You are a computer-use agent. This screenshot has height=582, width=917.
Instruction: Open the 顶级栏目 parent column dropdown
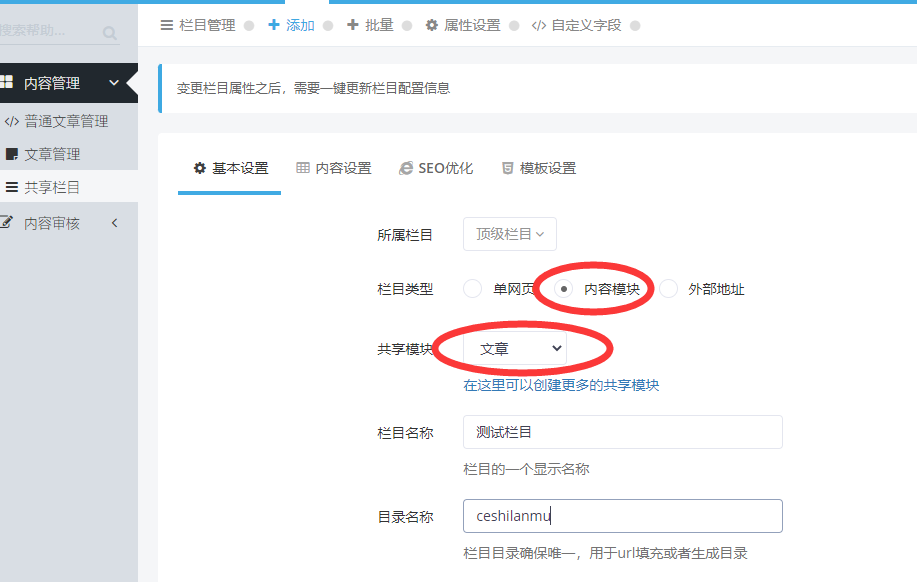pyautogui.click(x=510, y=234)
